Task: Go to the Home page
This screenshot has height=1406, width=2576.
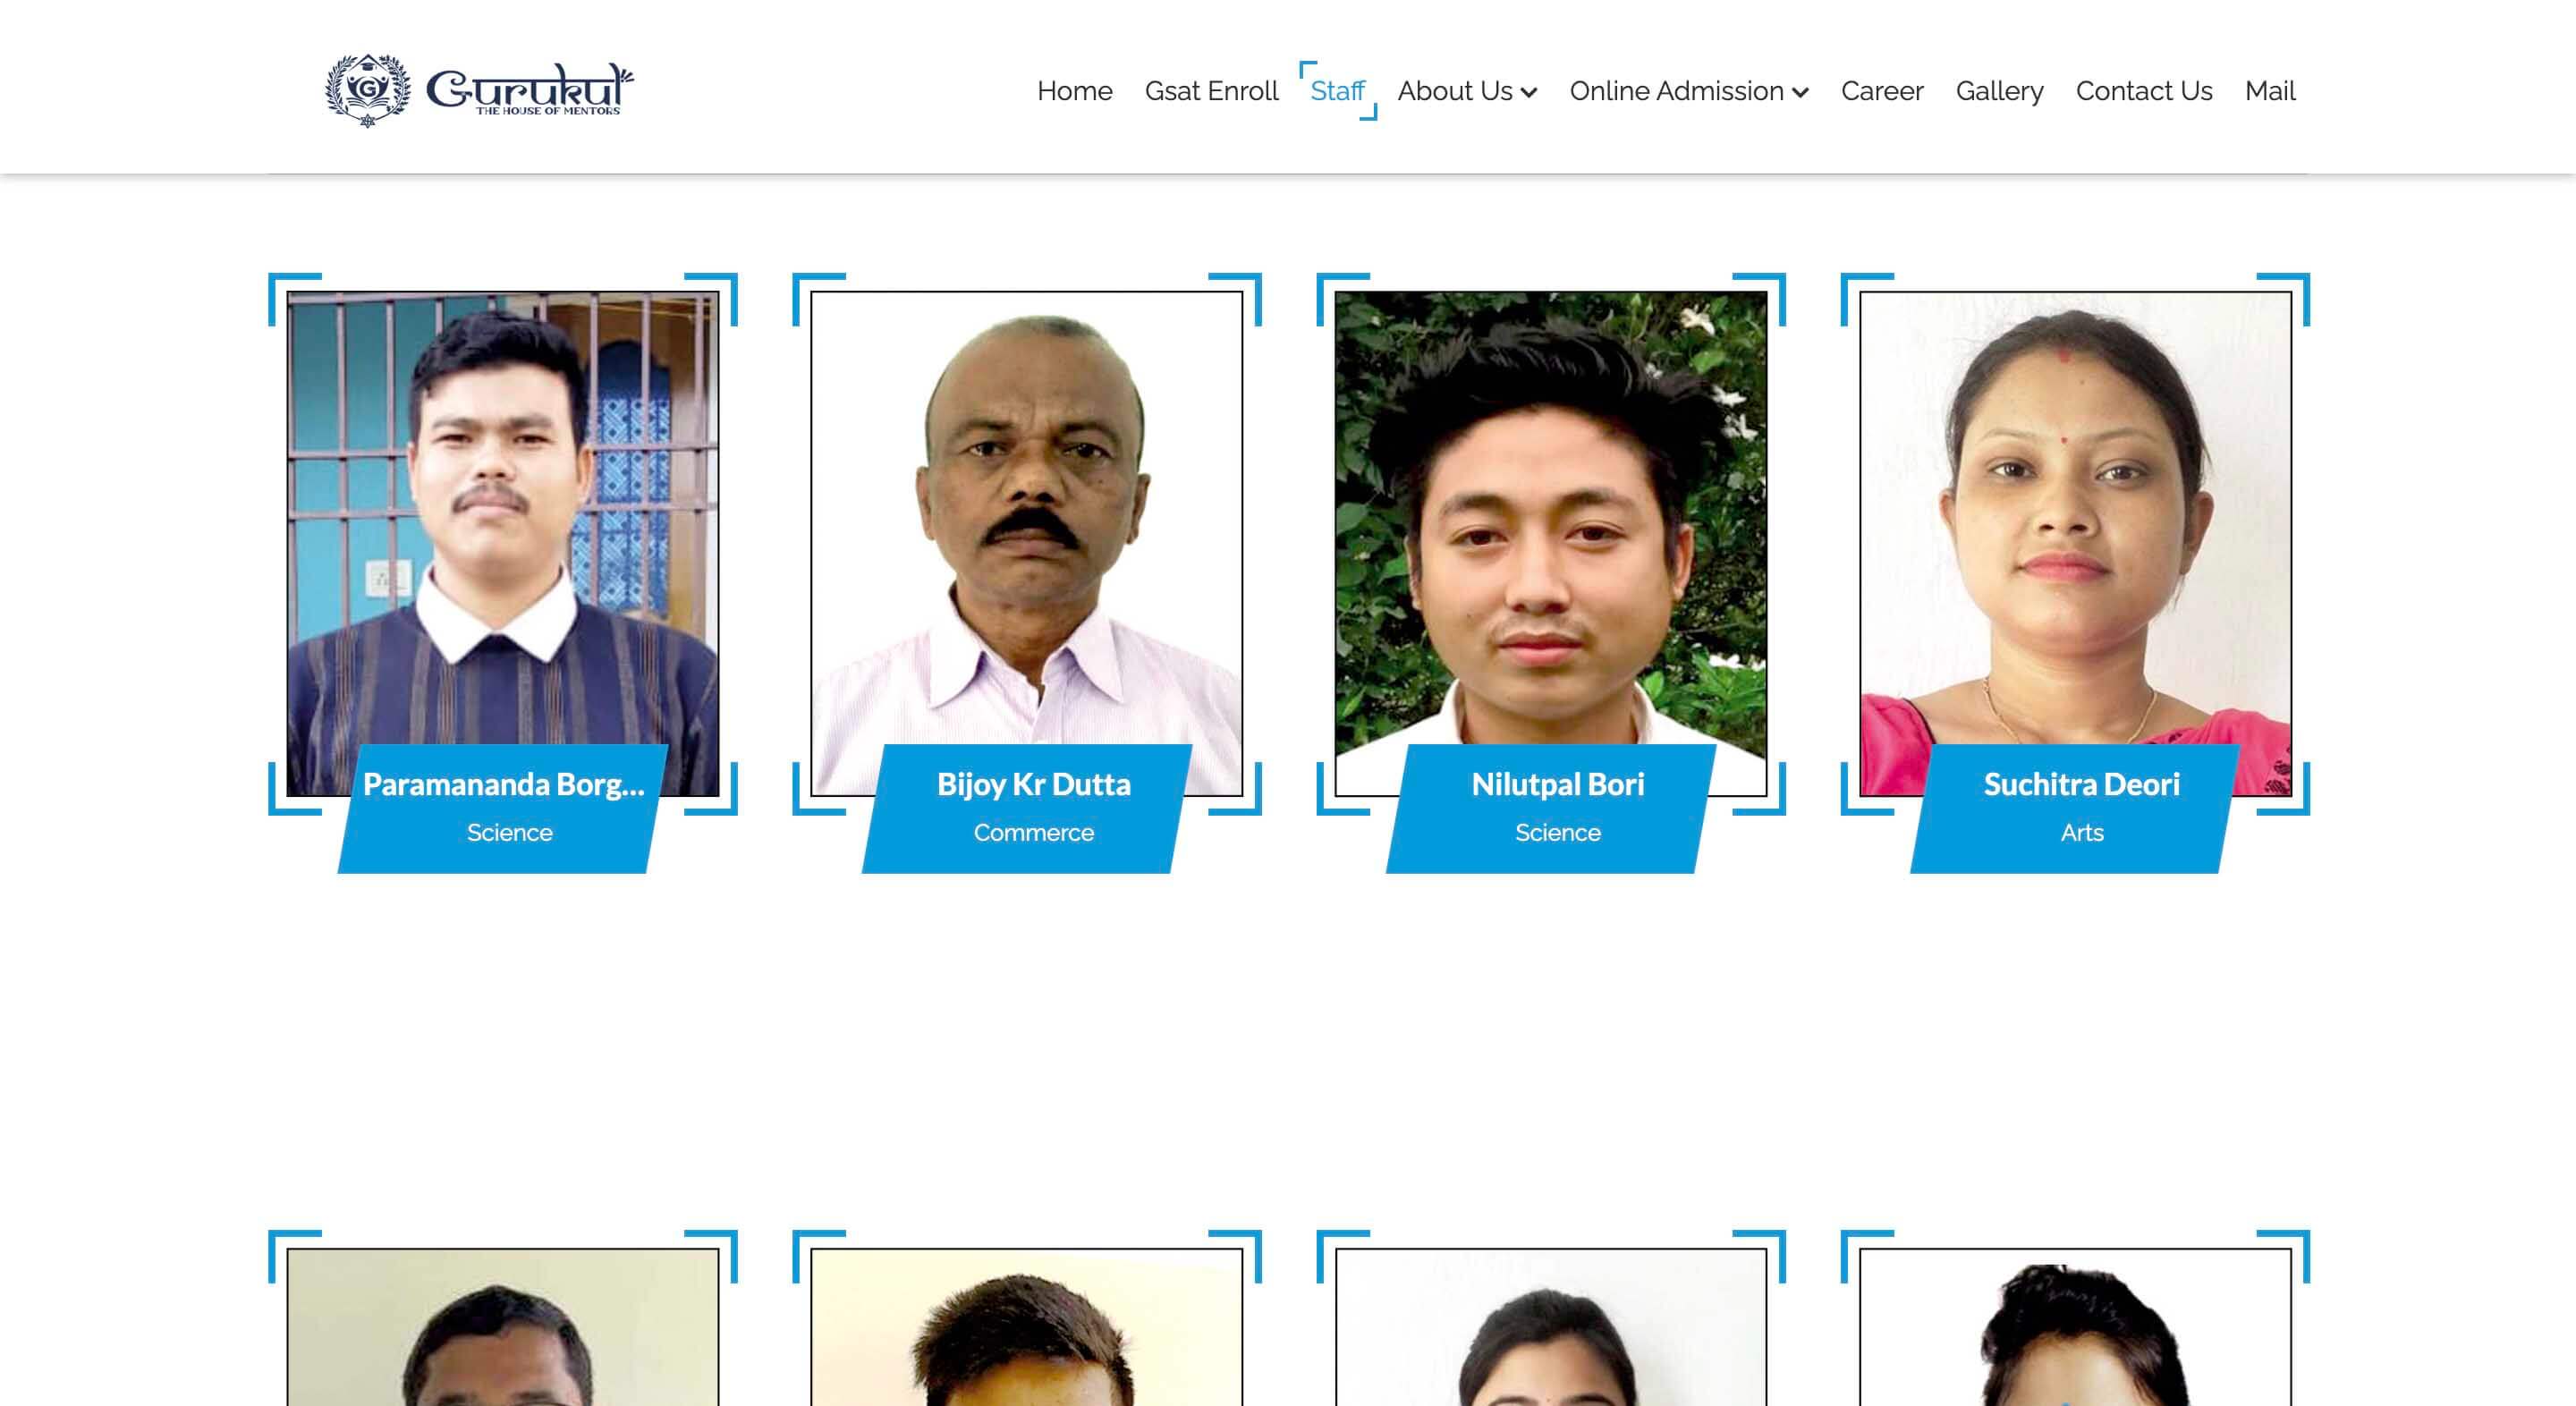Action: point(1074,91)
